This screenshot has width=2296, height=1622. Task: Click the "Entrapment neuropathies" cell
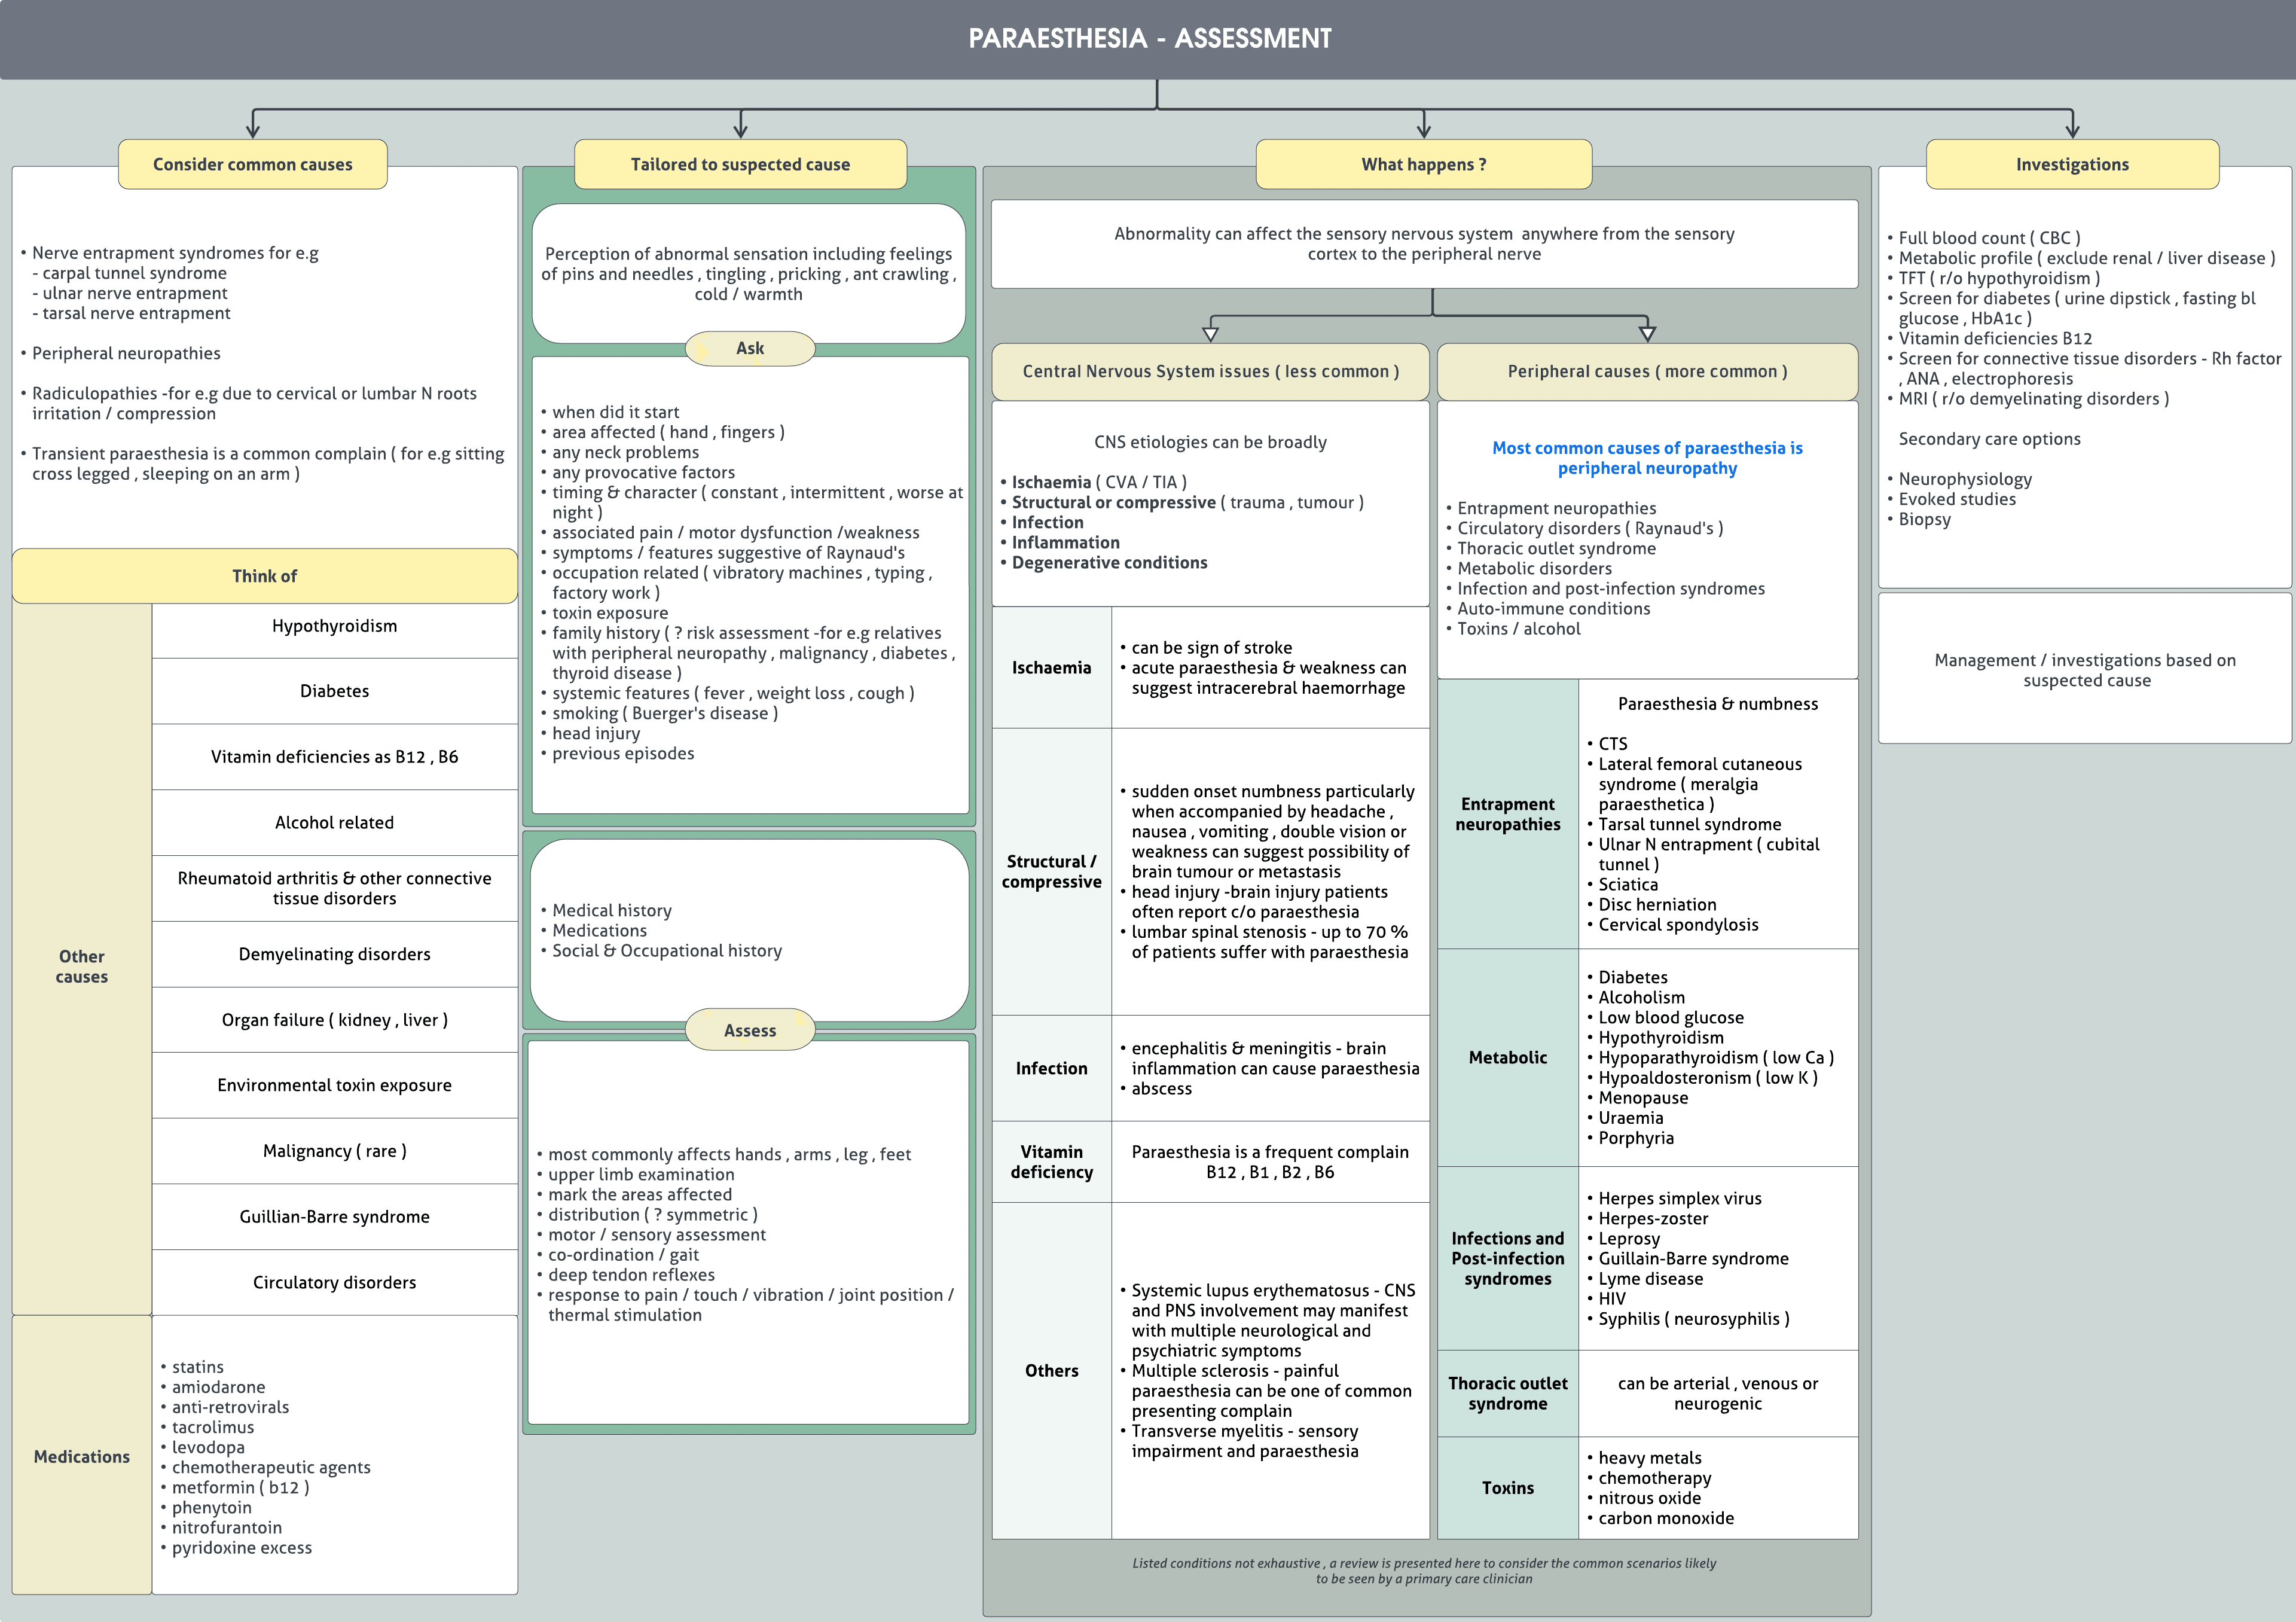click(x=1508, y=814)
